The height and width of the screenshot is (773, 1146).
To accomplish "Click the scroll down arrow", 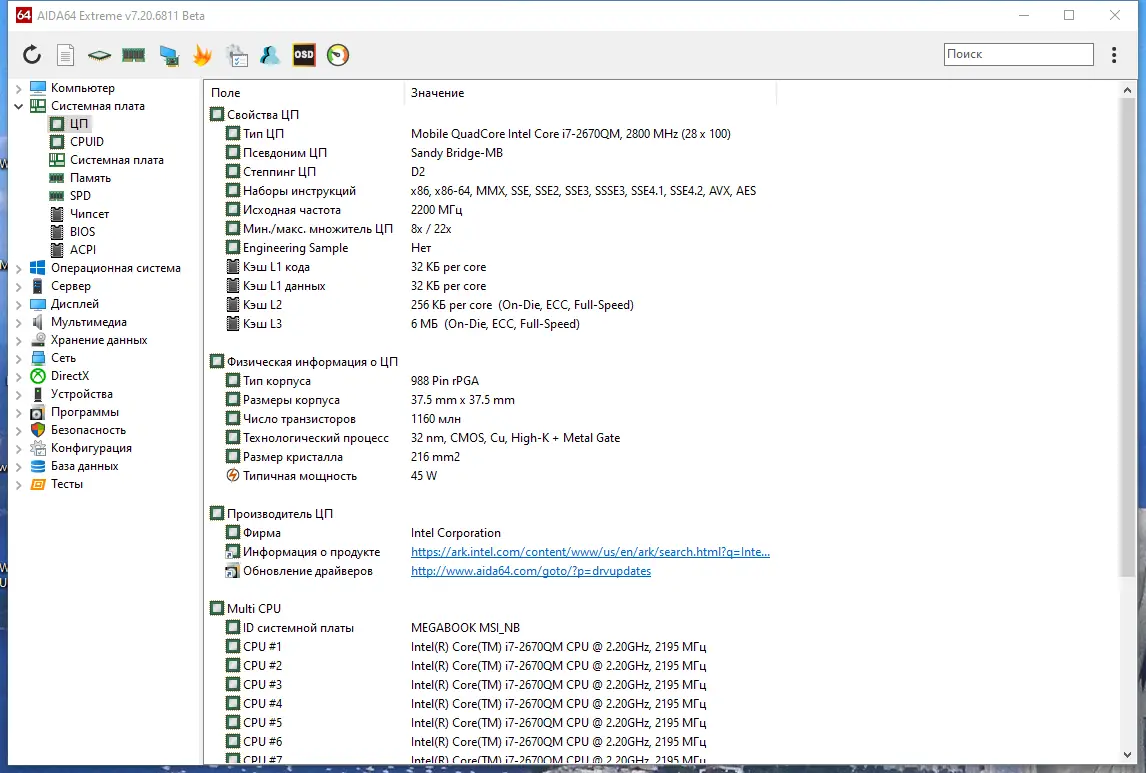I will tap(1127, 755).
